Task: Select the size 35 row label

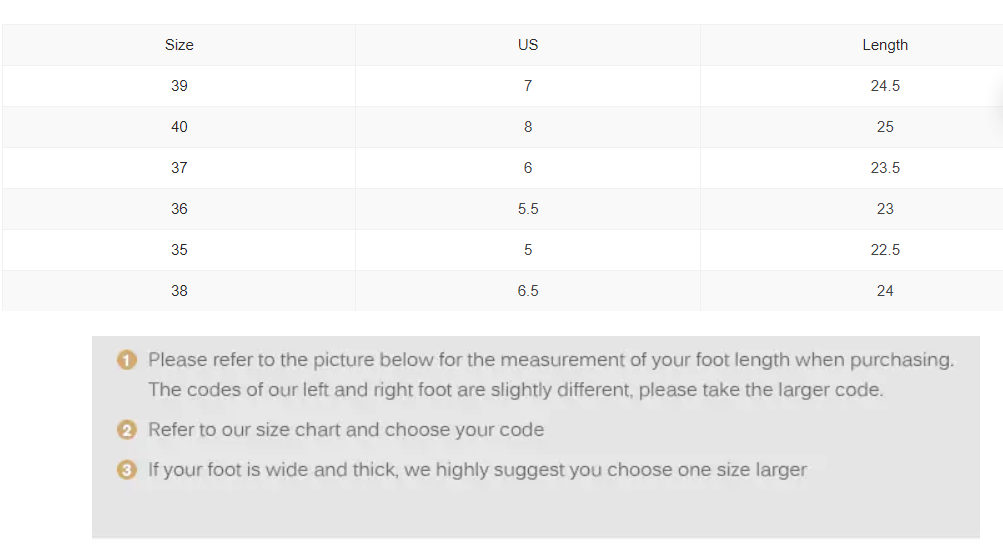Action: click(x=179, y=250)
